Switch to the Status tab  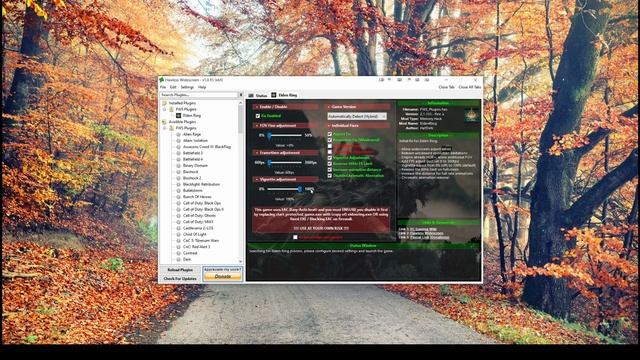click(258, 95)
